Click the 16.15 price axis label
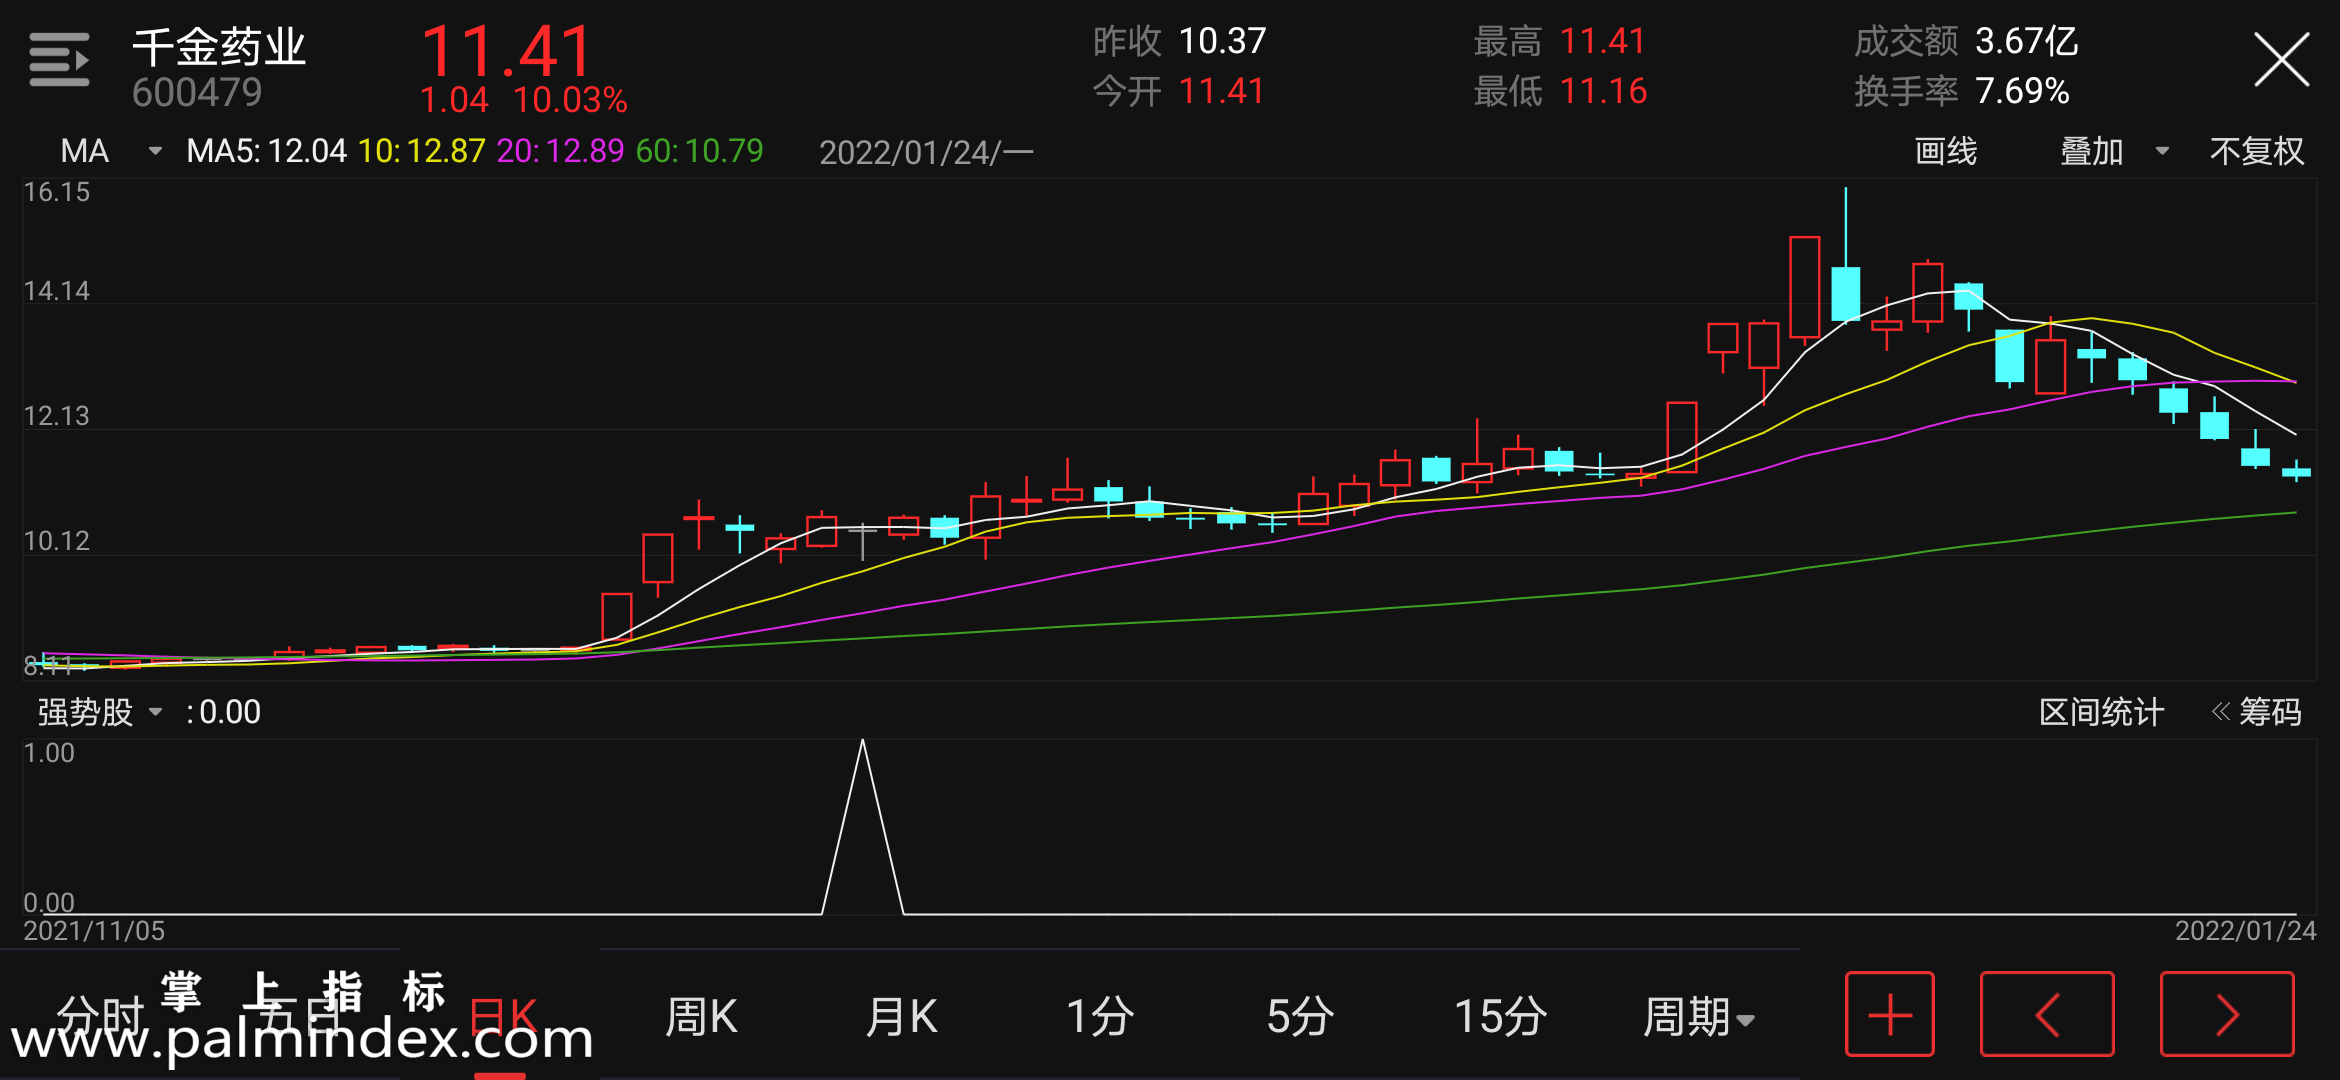This screenshot has width=2340, height=1080. 56,192
